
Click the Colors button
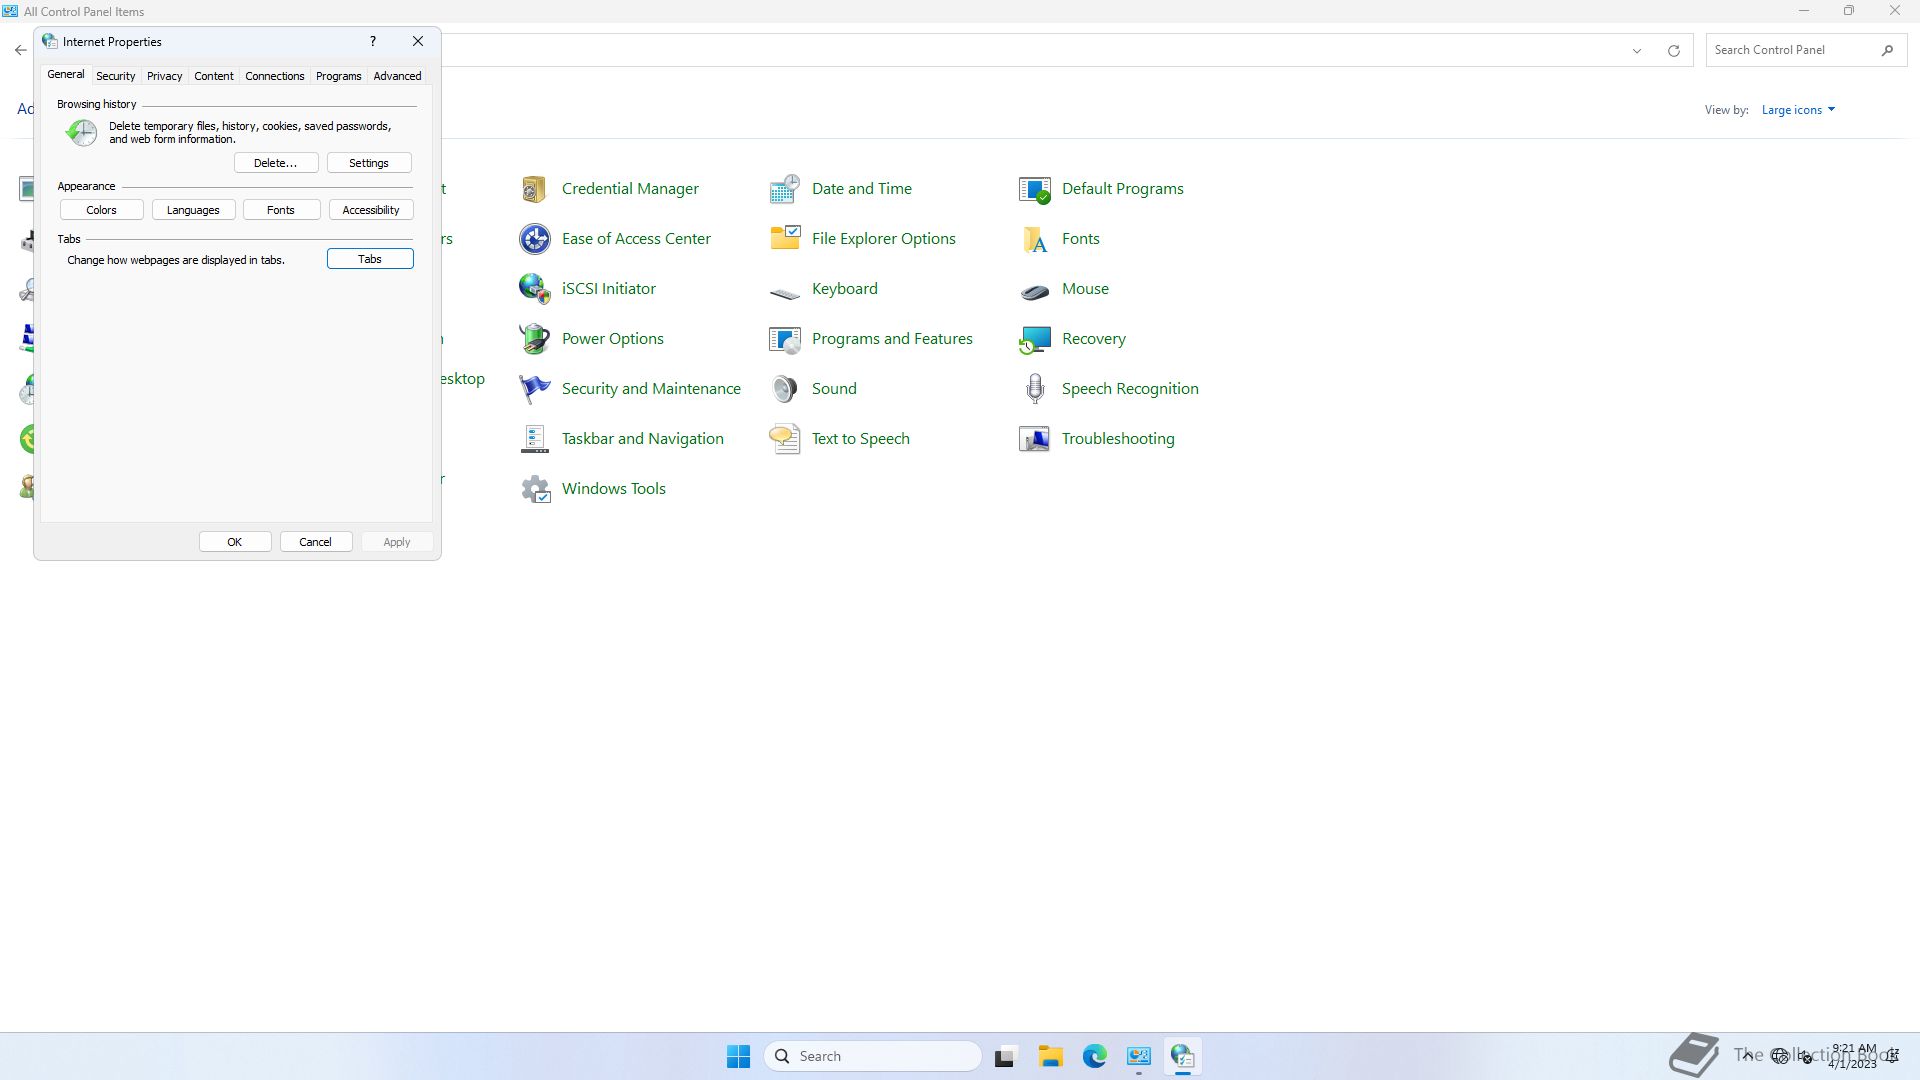[101, 210]
